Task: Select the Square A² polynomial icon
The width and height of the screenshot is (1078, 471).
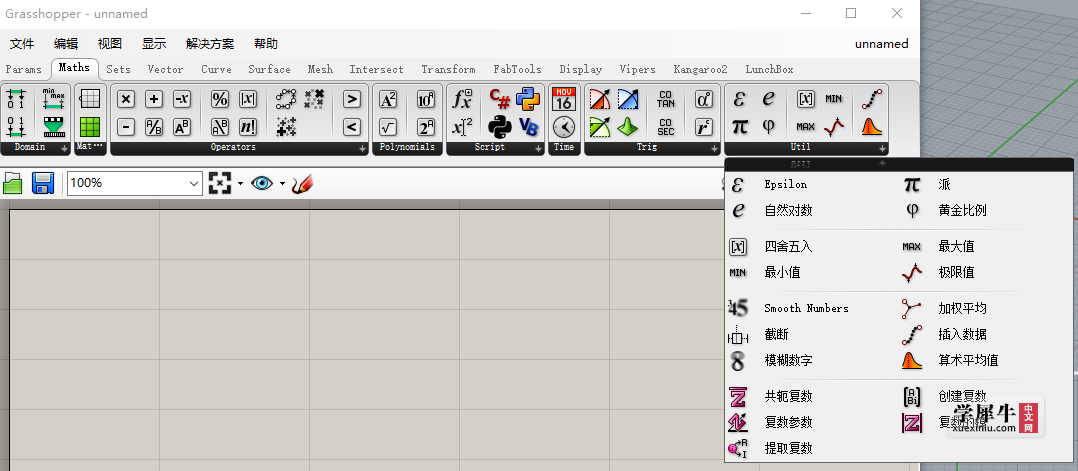Action: point(388,99)
